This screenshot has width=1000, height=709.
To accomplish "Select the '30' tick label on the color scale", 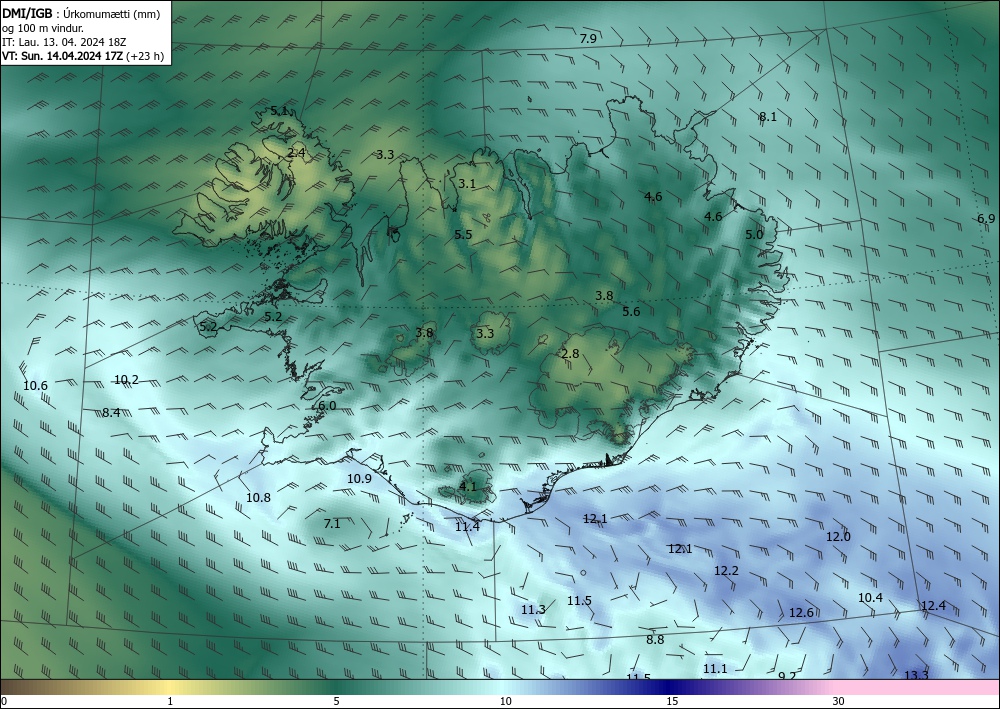I will coord(839,702).
